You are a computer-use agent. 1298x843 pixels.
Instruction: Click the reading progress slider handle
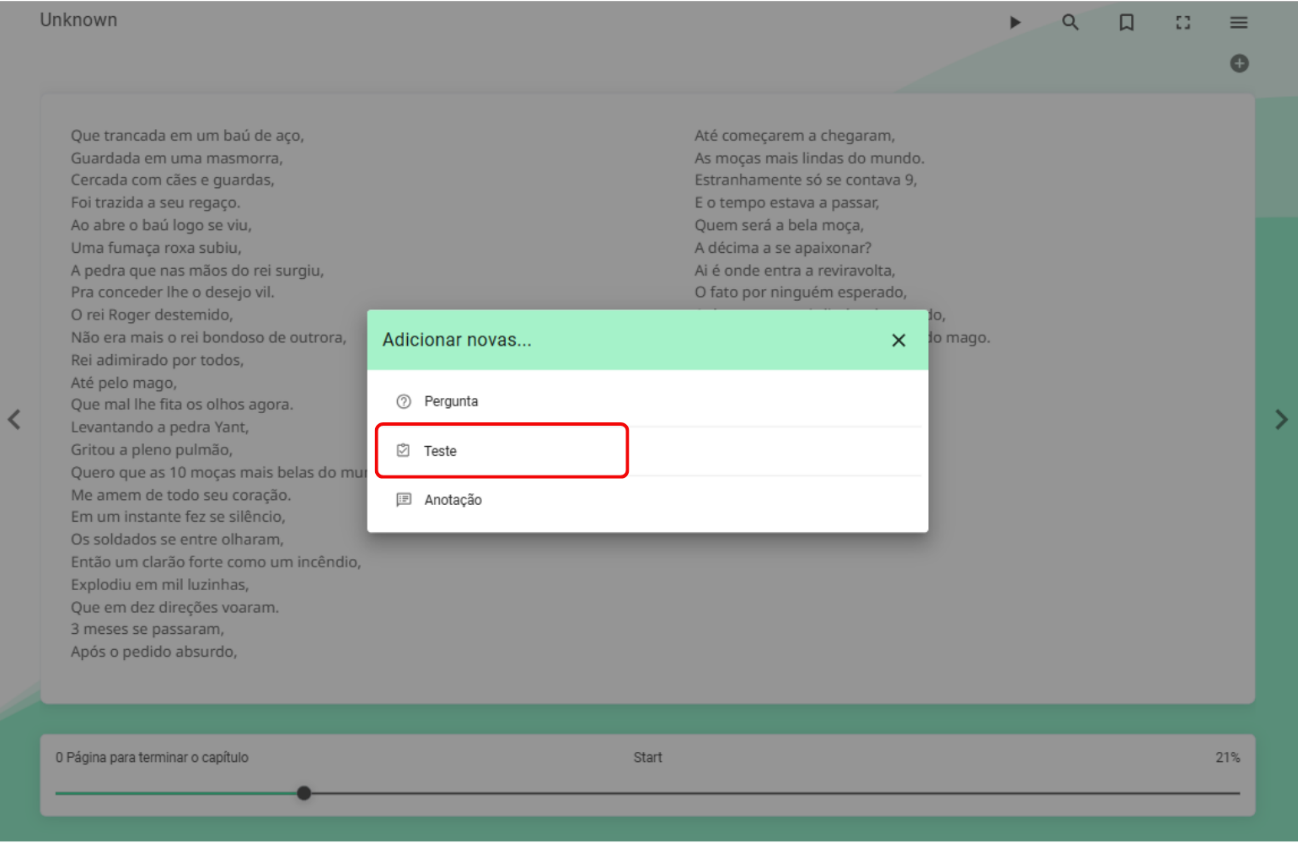pyautogui.click(x=304, y=793)
